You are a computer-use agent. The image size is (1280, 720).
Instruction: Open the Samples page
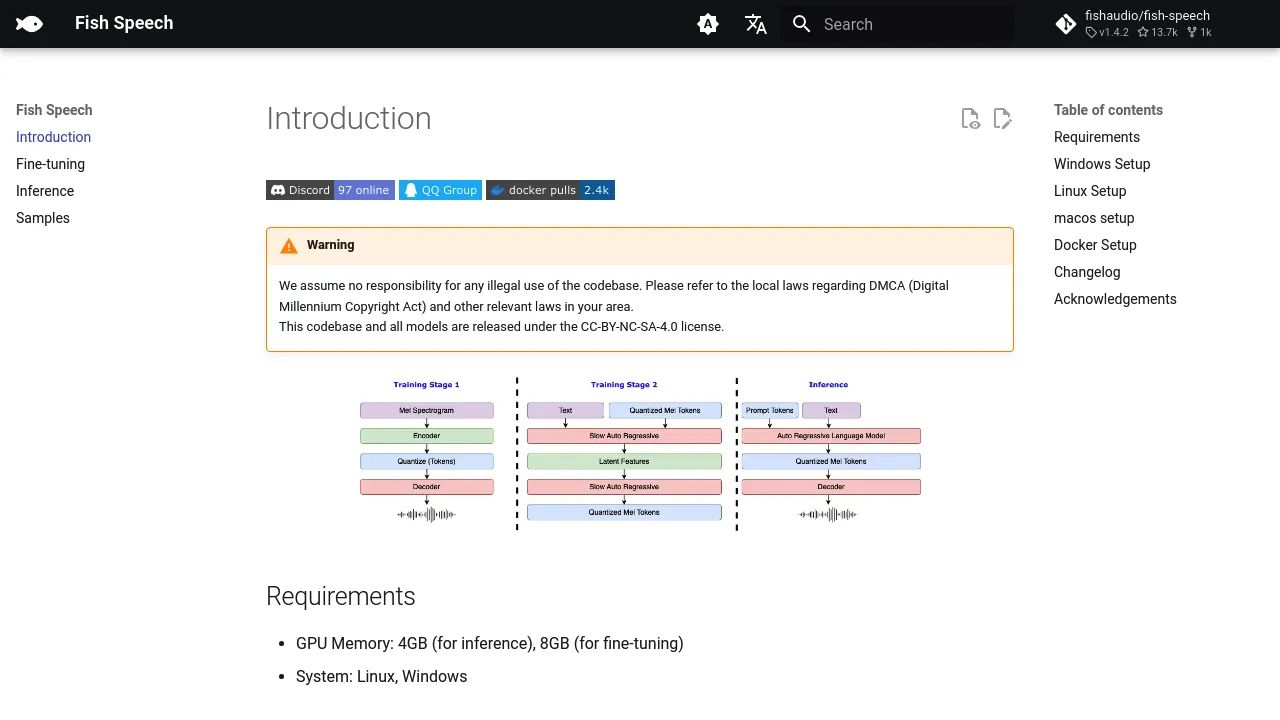tap(43, 218)
